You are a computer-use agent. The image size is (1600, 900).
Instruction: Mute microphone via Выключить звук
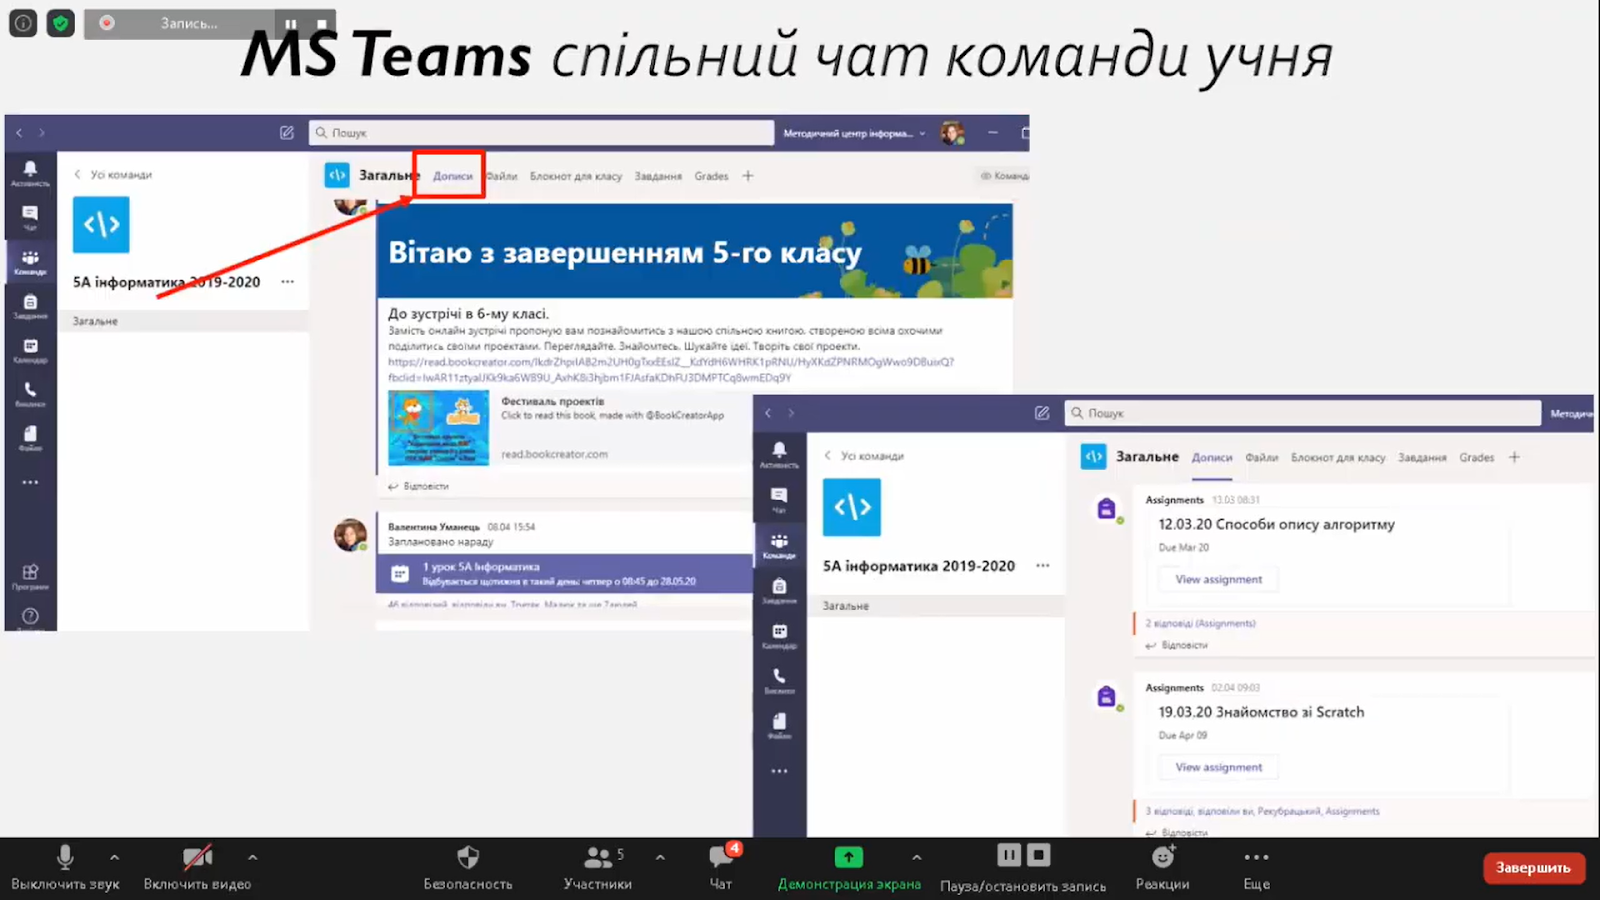tap(65, 867)
